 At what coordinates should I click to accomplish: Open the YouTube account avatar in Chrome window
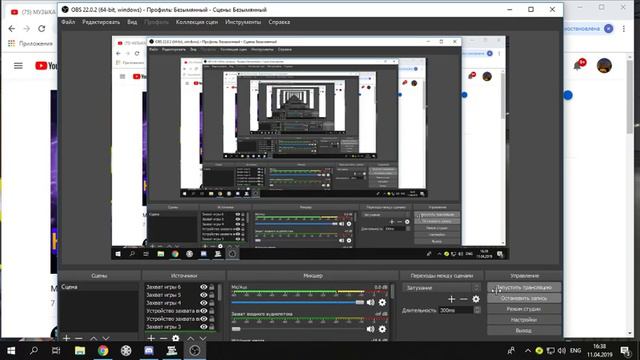coord(604,66)
